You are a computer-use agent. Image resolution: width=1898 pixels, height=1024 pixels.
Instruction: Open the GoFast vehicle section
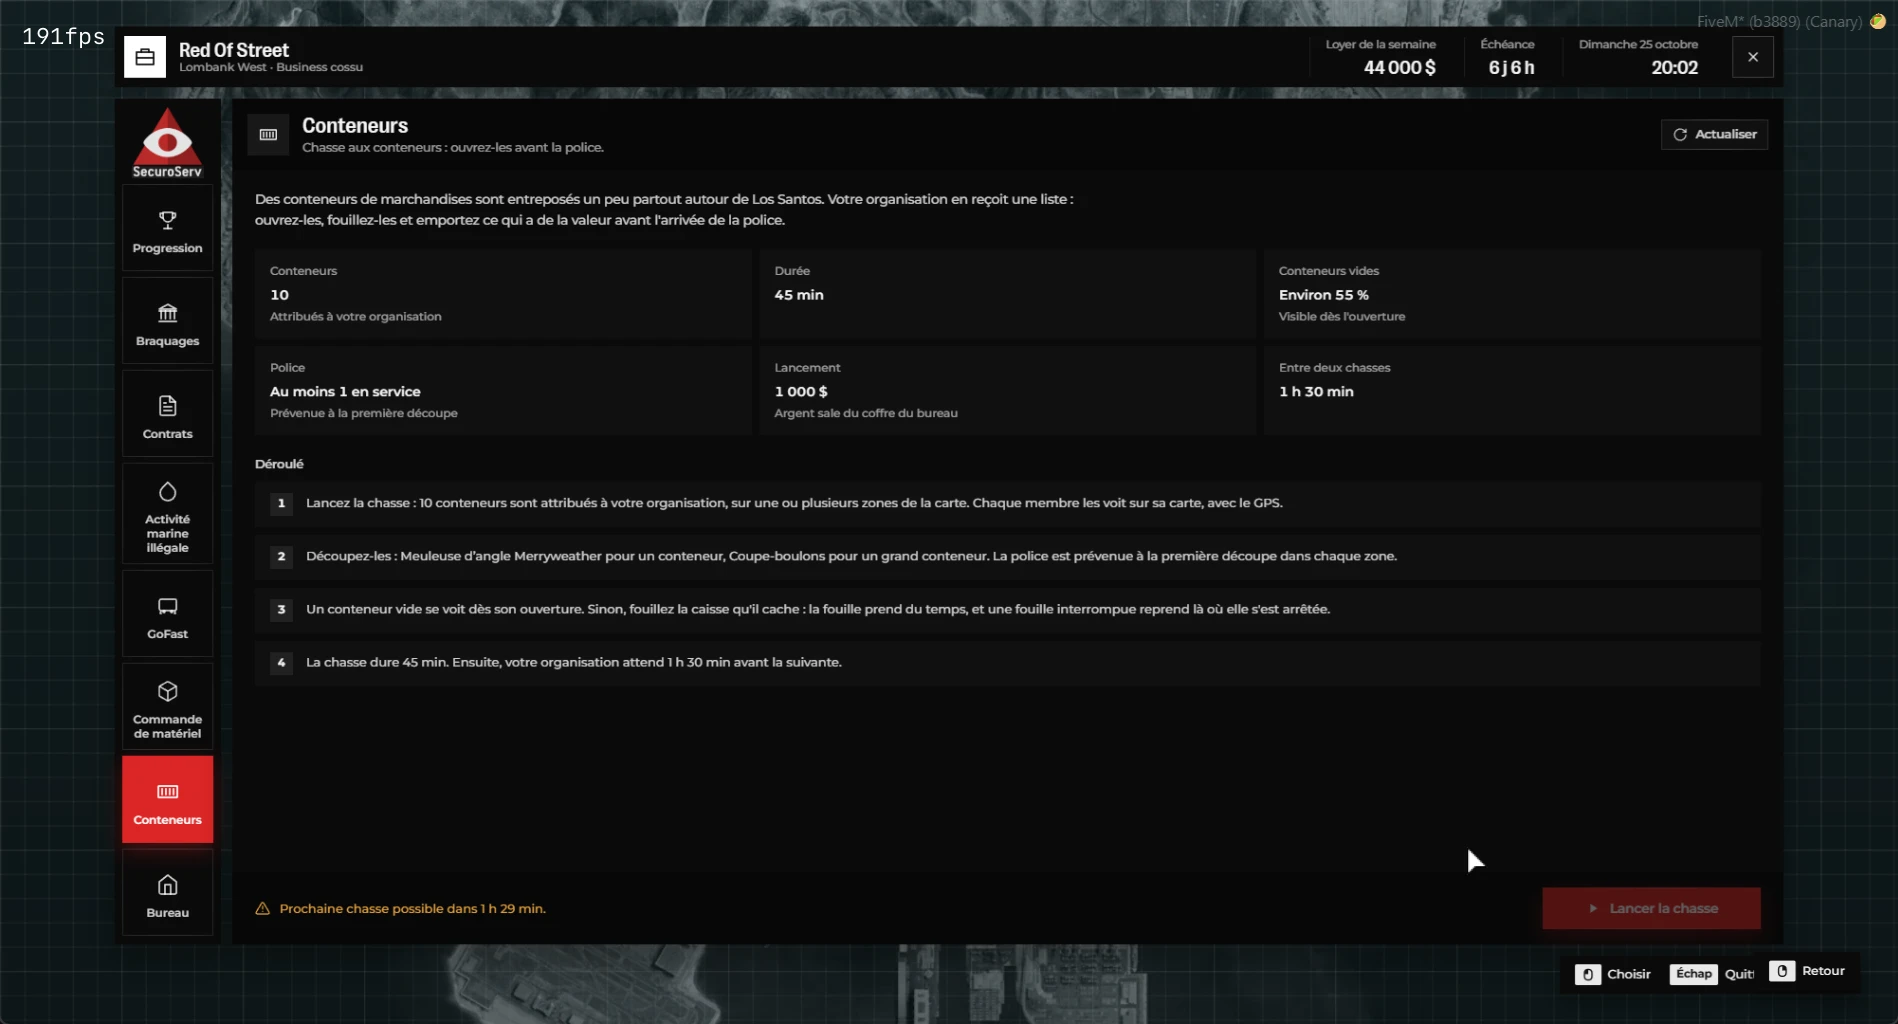click(167, 615)
